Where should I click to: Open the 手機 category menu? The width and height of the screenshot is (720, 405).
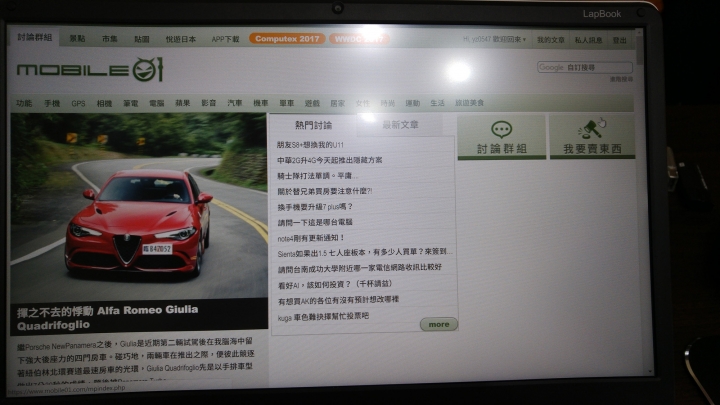[x=52, y=103]
